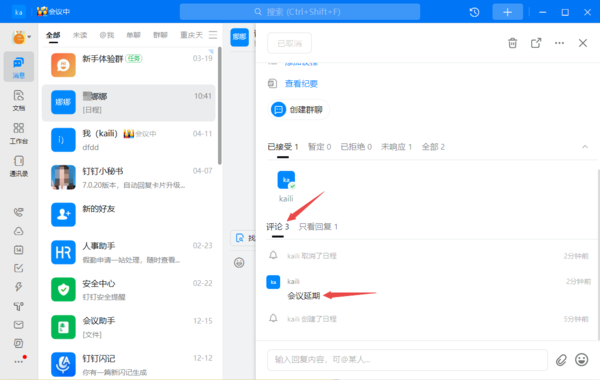Screen dimensions: 600x380
Task: Open the 钉钉闪记 conversation
Action: point(129,365)
